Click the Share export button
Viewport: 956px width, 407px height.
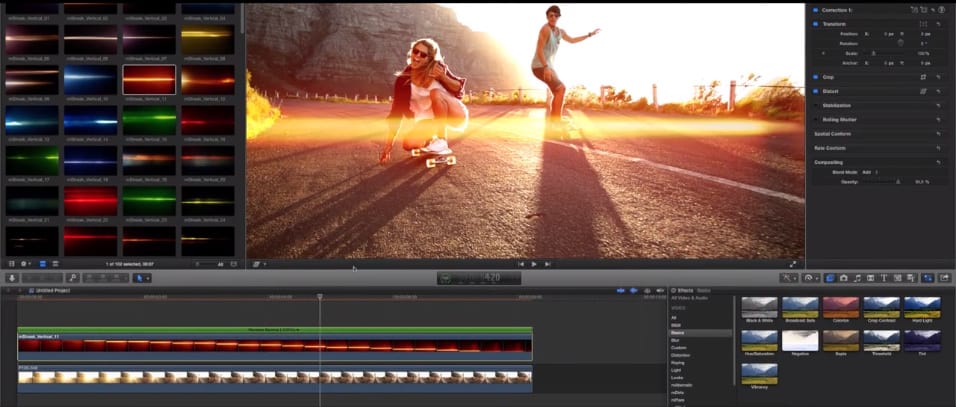tap(944, 278)
